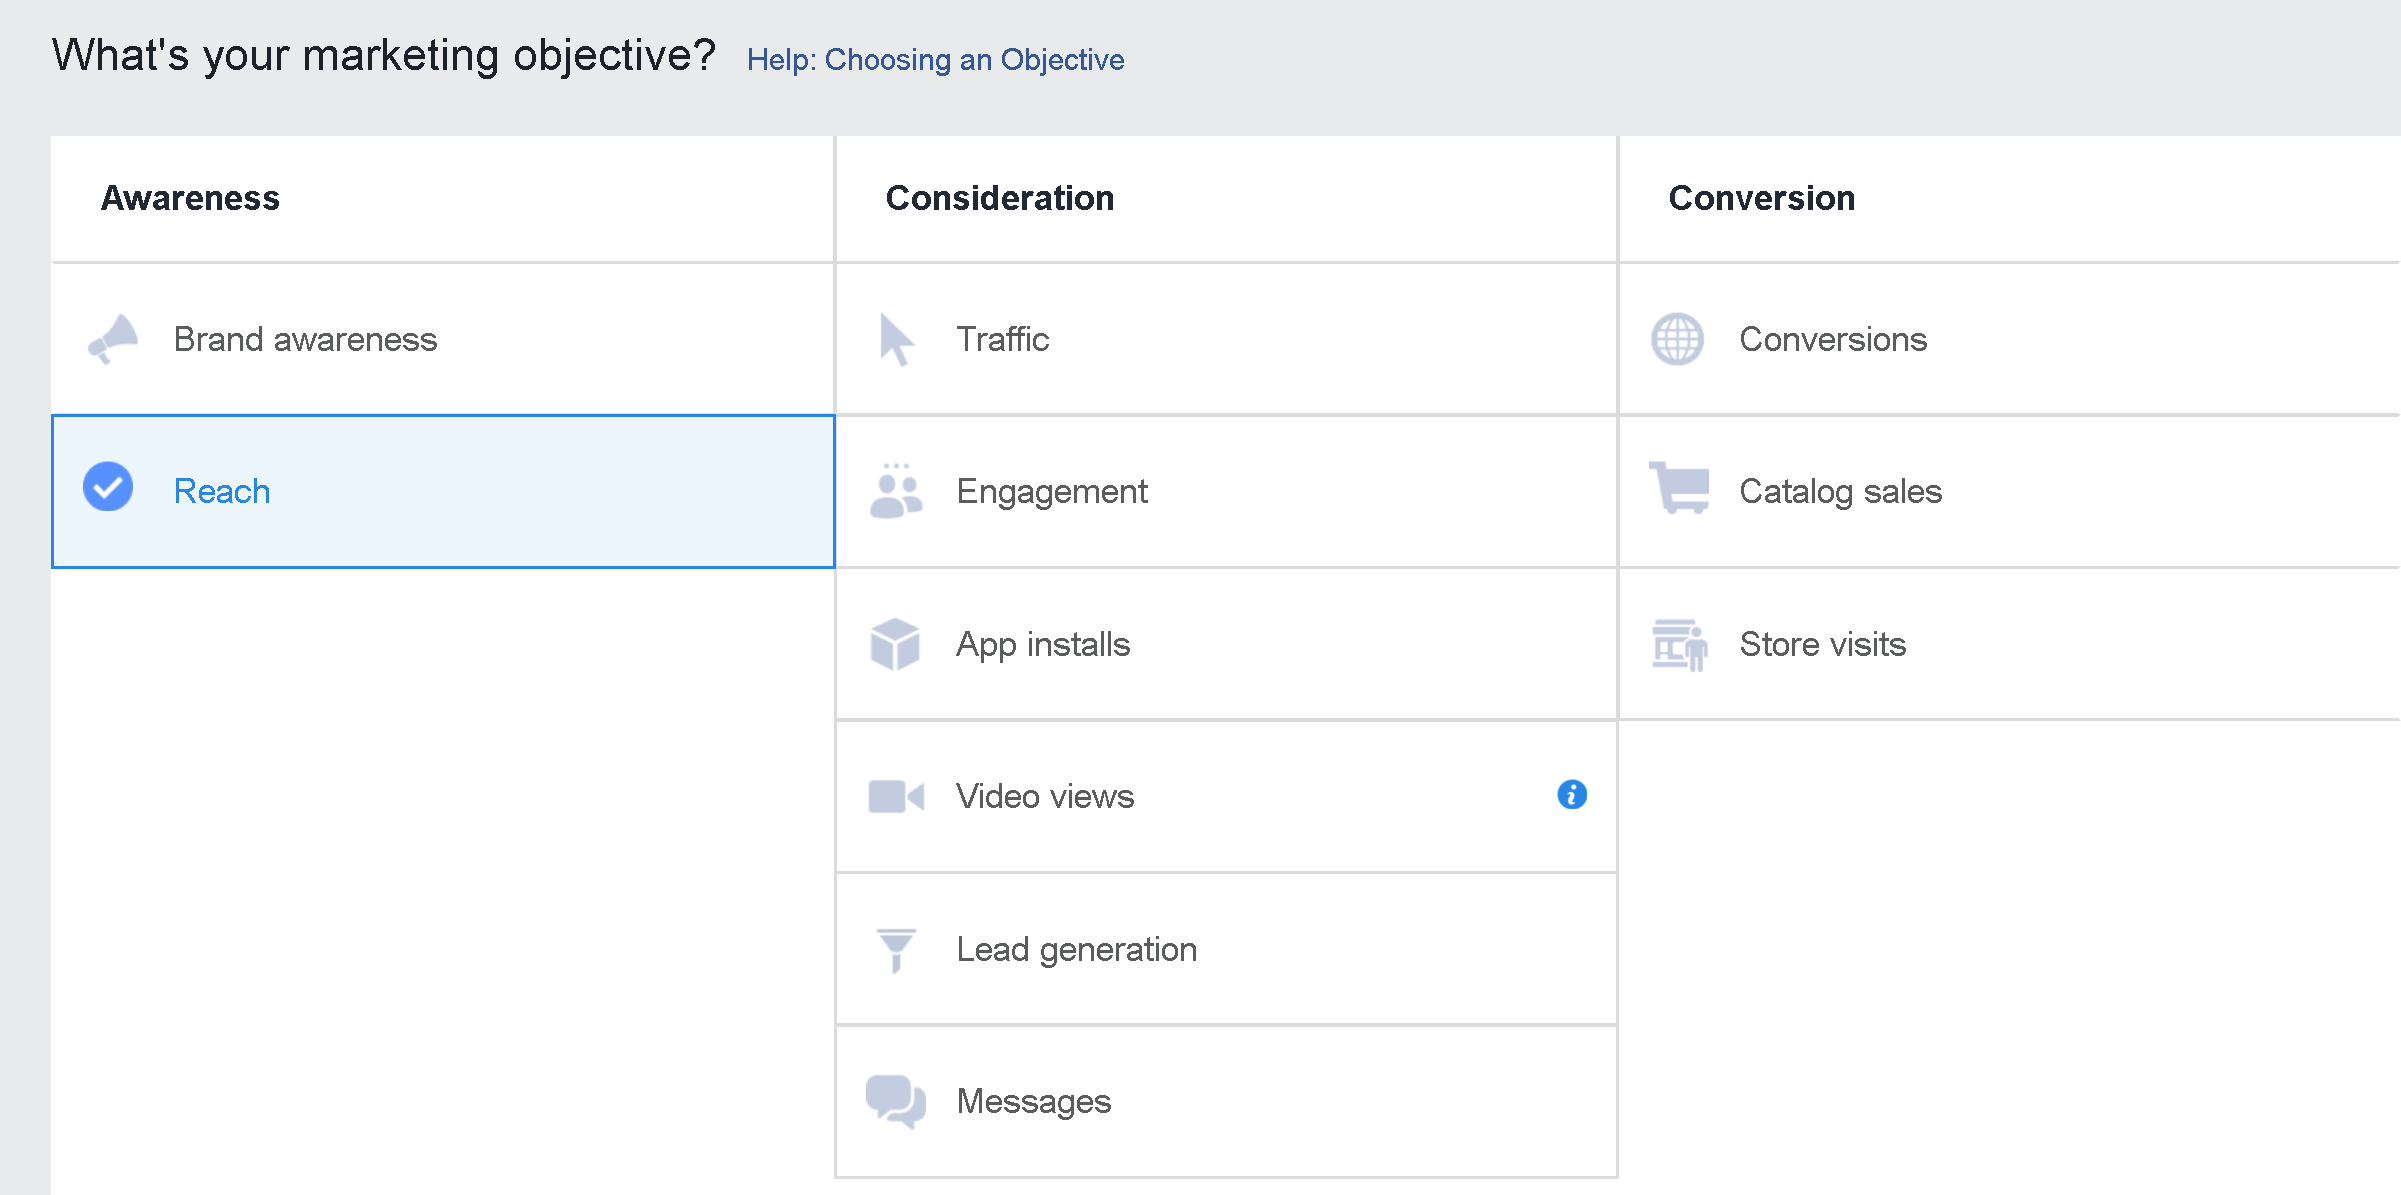Select the Catalog sales objective
The image size is (2401, 1195).
[x=1840, y=492]
